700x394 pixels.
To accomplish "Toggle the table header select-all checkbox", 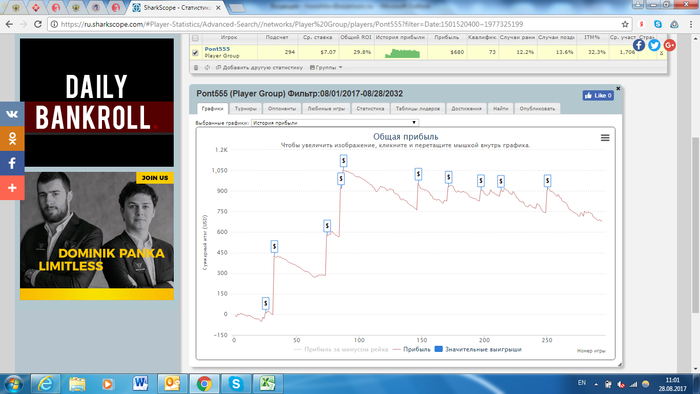I will point(195,37).
